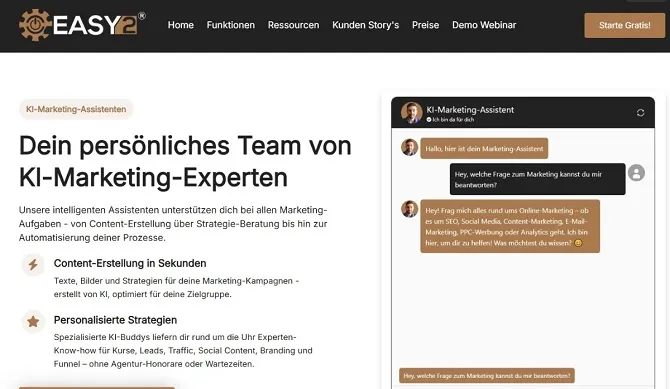Click the smiley emoji in assistant reply
The width and height of the screenshot is (670, 389).
click(578, 243)
